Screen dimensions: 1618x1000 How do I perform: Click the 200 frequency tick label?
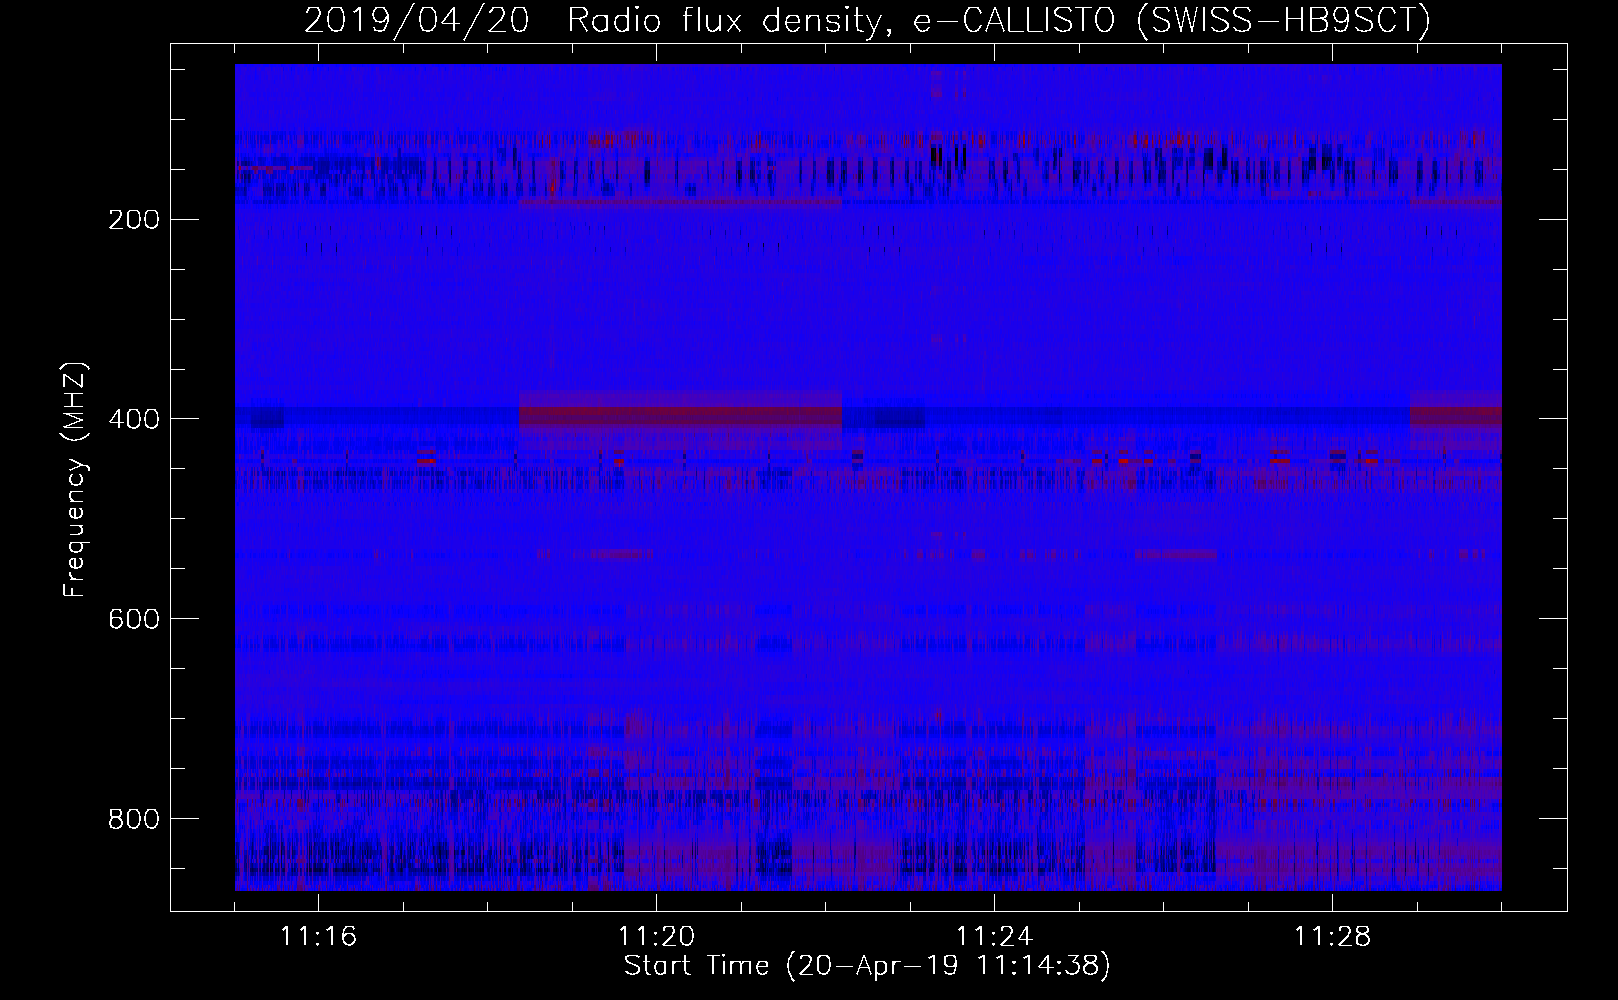point(133,219)
